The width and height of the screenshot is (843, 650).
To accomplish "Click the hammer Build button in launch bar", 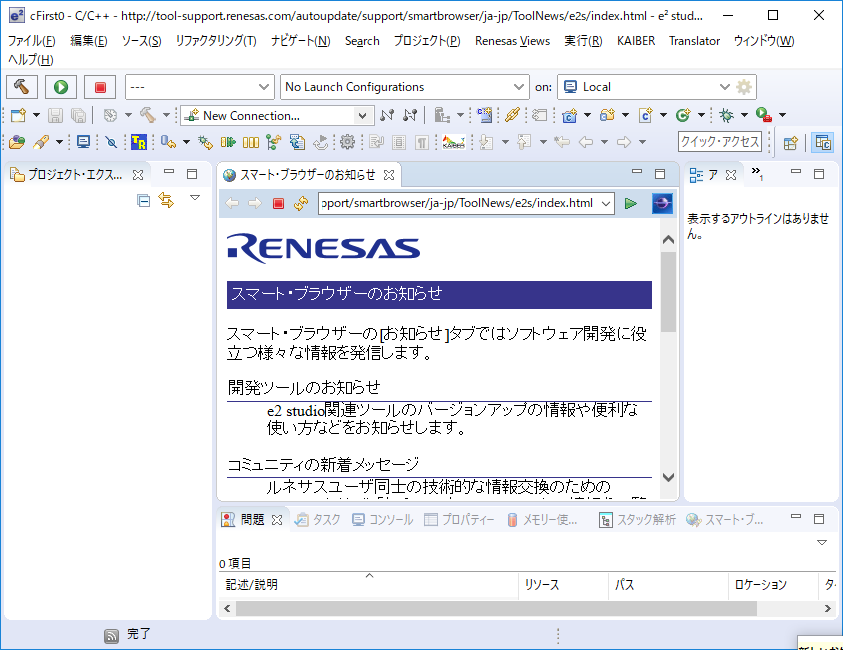I will point(22,87).
